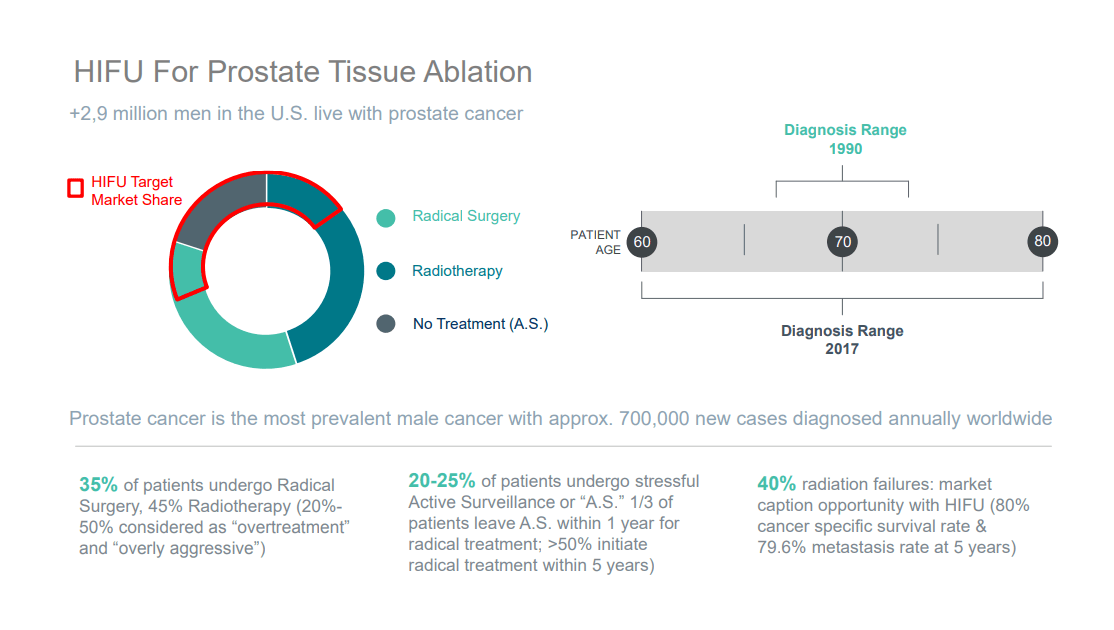Click the Radical Surgery legend dot

pos(386,218)
